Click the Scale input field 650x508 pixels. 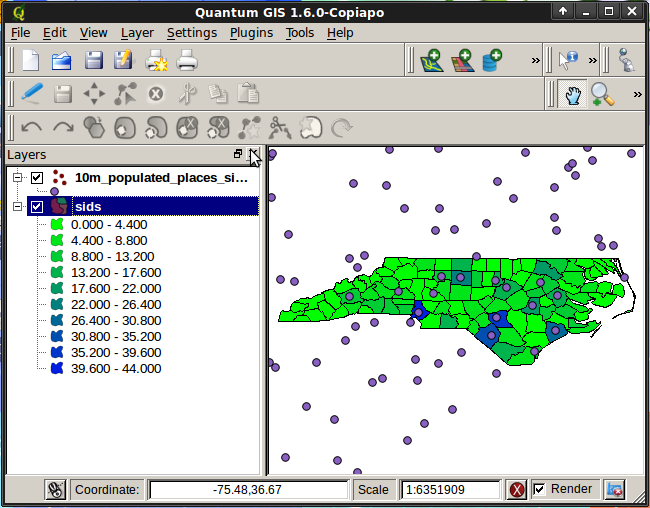pyautogui.click(x=451, y=490)
